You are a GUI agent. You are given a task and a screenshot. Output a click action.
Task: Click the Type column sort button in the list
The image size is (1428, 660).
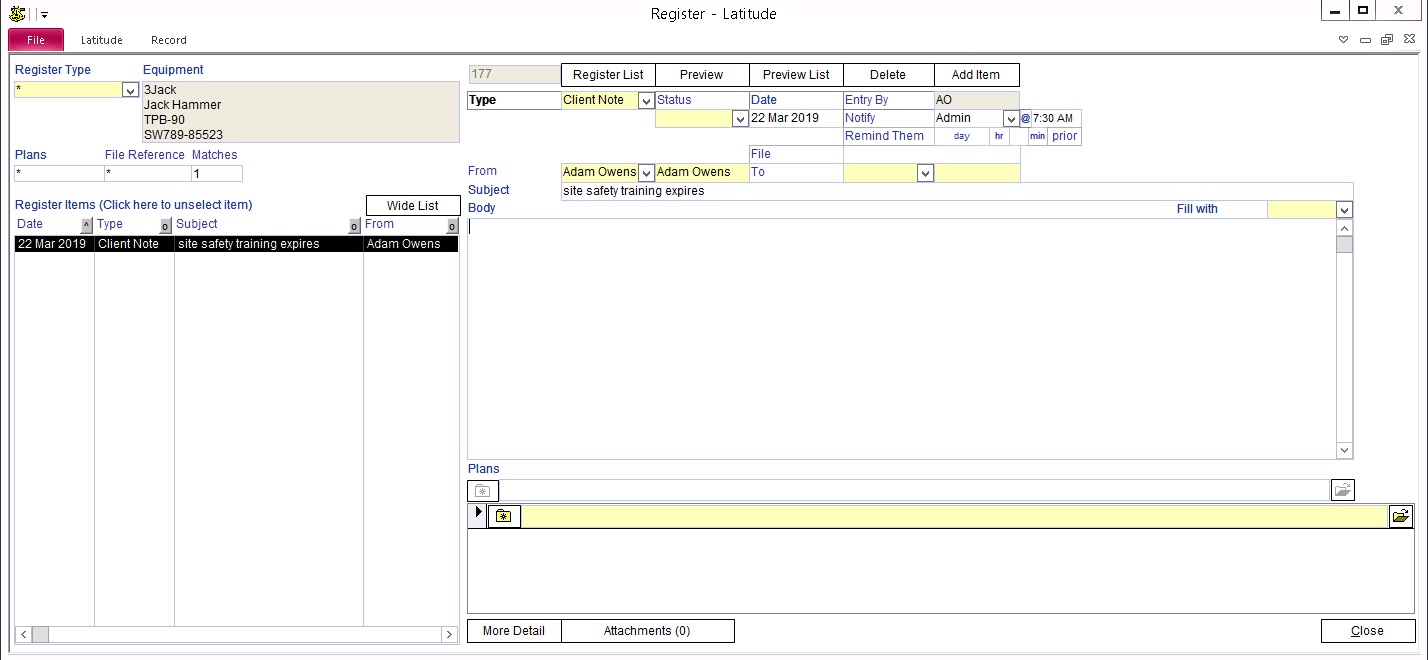click(166, 225)
